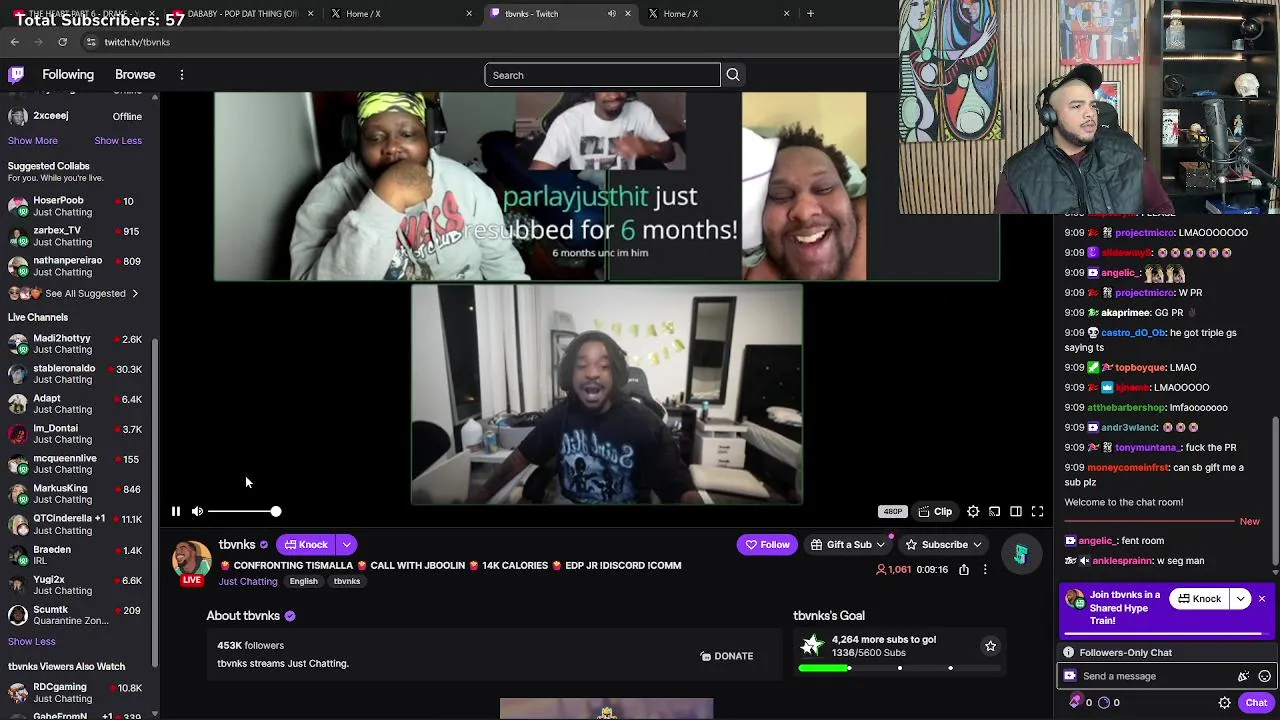
Task: Star the tbvnks sub goal
Action: point(990,646)
